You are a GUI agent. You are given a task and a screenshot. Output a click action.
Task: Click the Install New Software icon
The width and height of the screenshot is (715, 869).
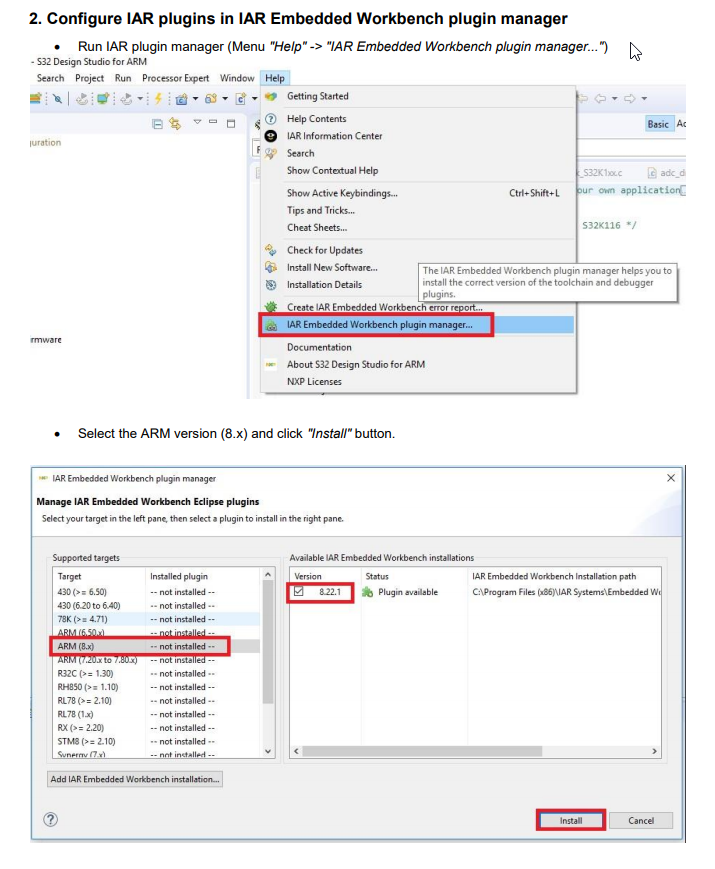pyautogui.click(x=270, y=267)
